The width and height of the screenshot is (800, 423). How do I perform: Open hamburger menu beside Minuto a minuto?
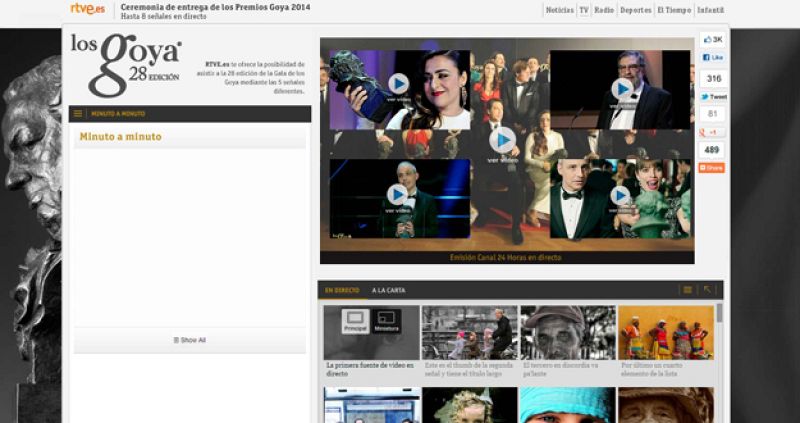(78, 114)
